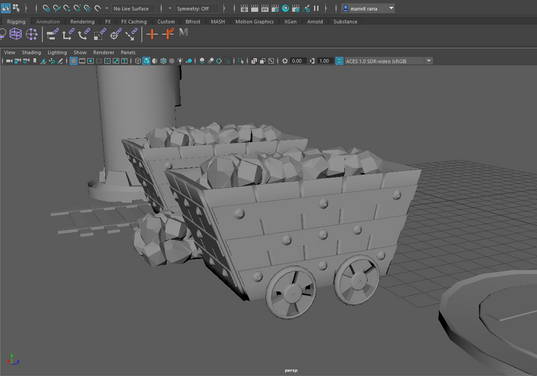Viewport: 537px width, 376px height.
Task: Switch to the FX Caching shelf tab
Action: (x=134, y=22)
